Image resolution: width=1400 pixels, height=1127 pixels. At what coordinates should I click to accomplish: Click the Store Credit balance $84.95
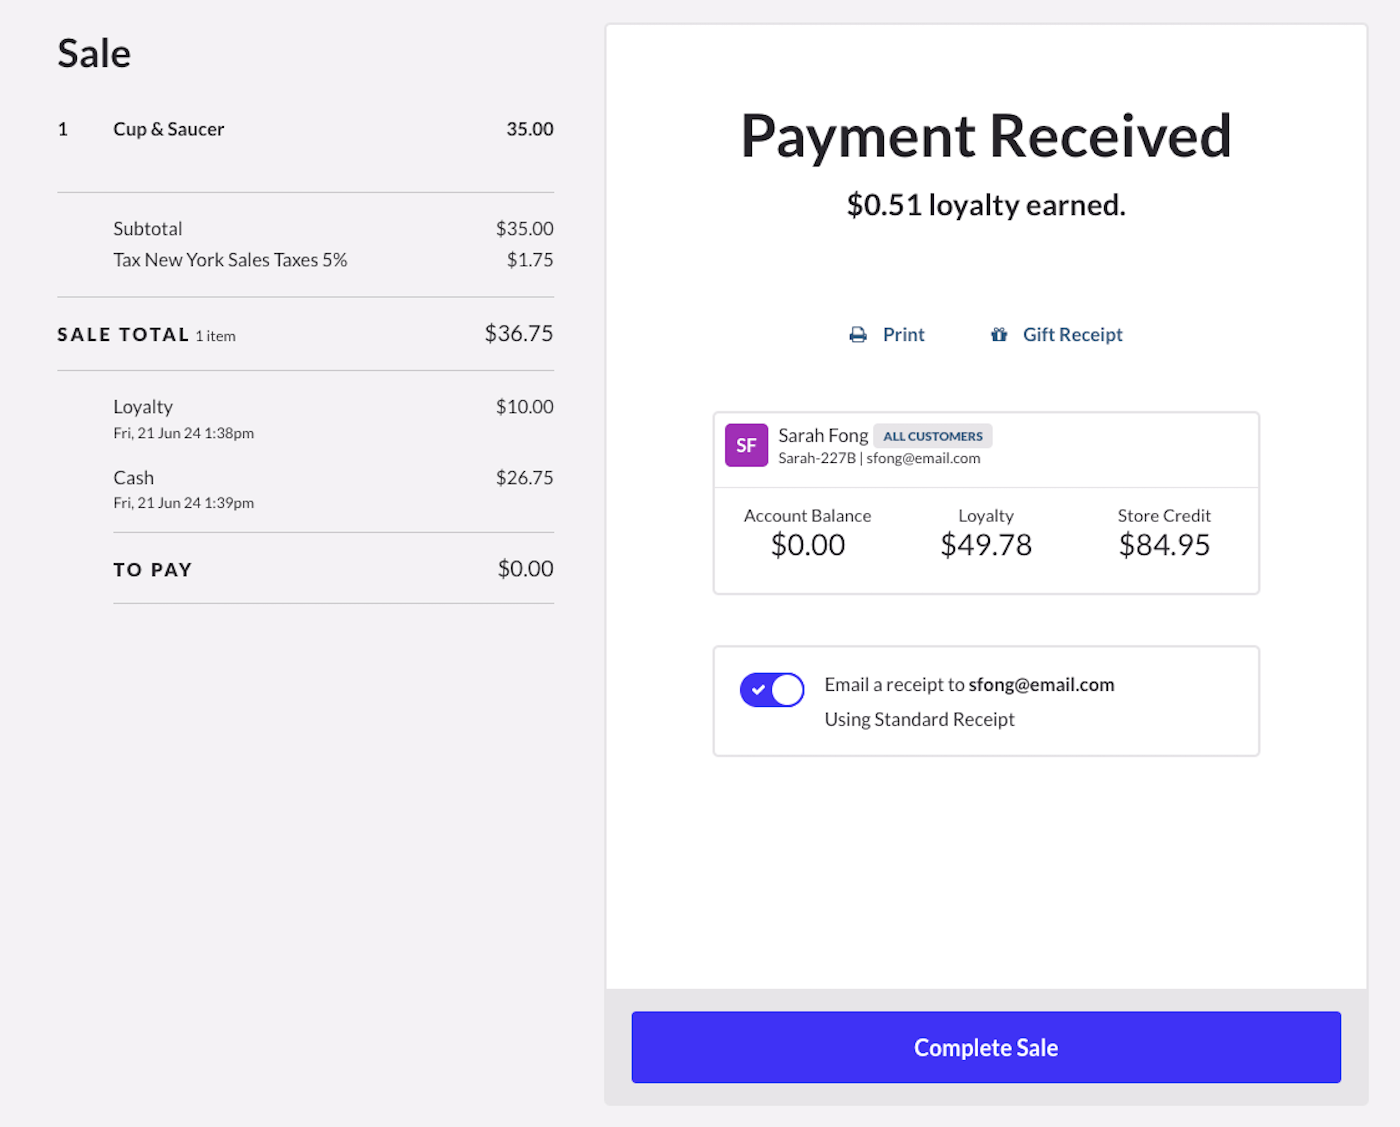pos(1164,545)
